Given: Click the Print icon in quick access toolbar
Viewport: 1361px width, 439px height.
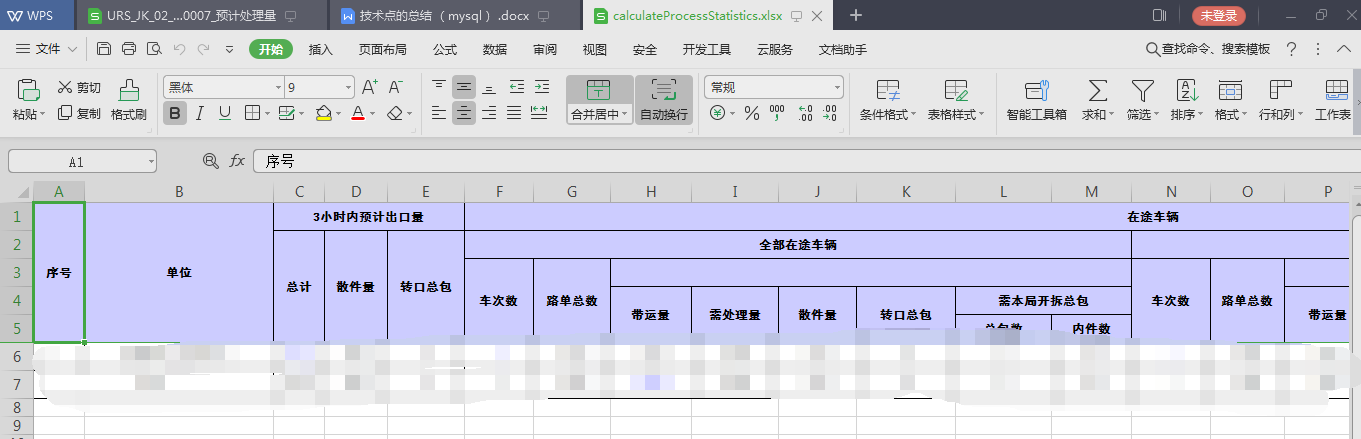Looking at the screenshot, I should tap(129, 49).
